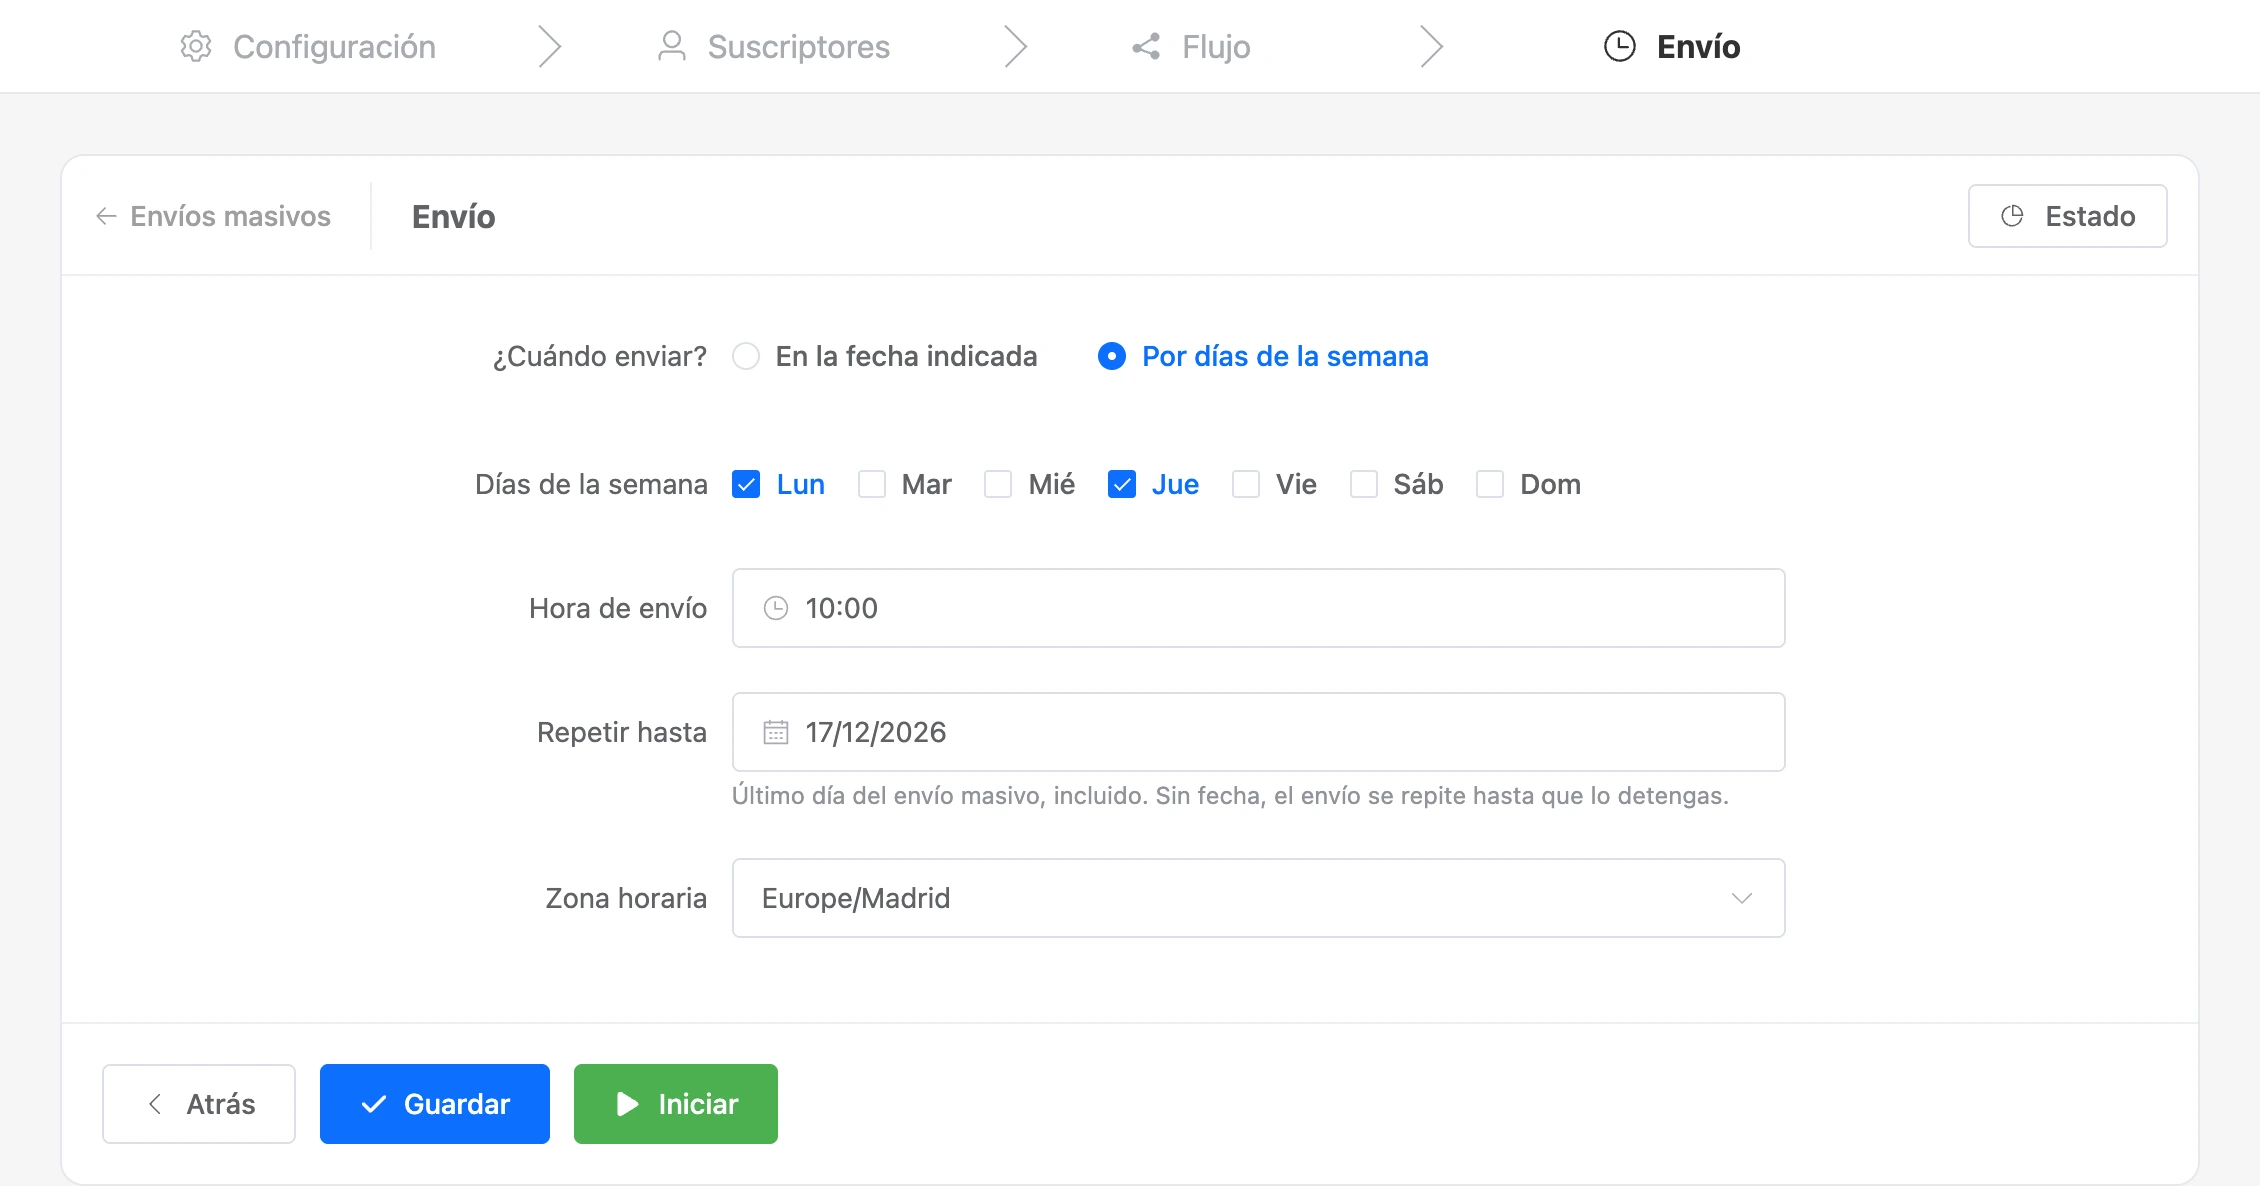Click the gear icon beside Configuración
2260x1186 pixels.
click(x=196, y=46)
